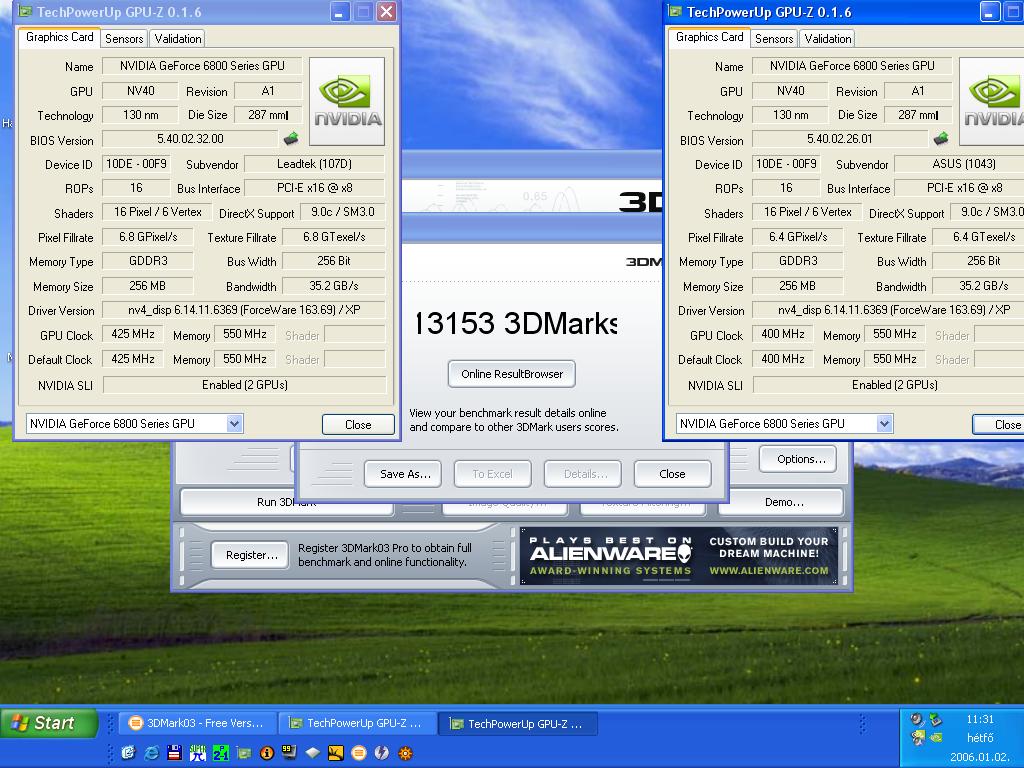Screen dimensions: 1024x768
Task: Switch to Sensors tab in left GPU-Z
Action: 124,39
